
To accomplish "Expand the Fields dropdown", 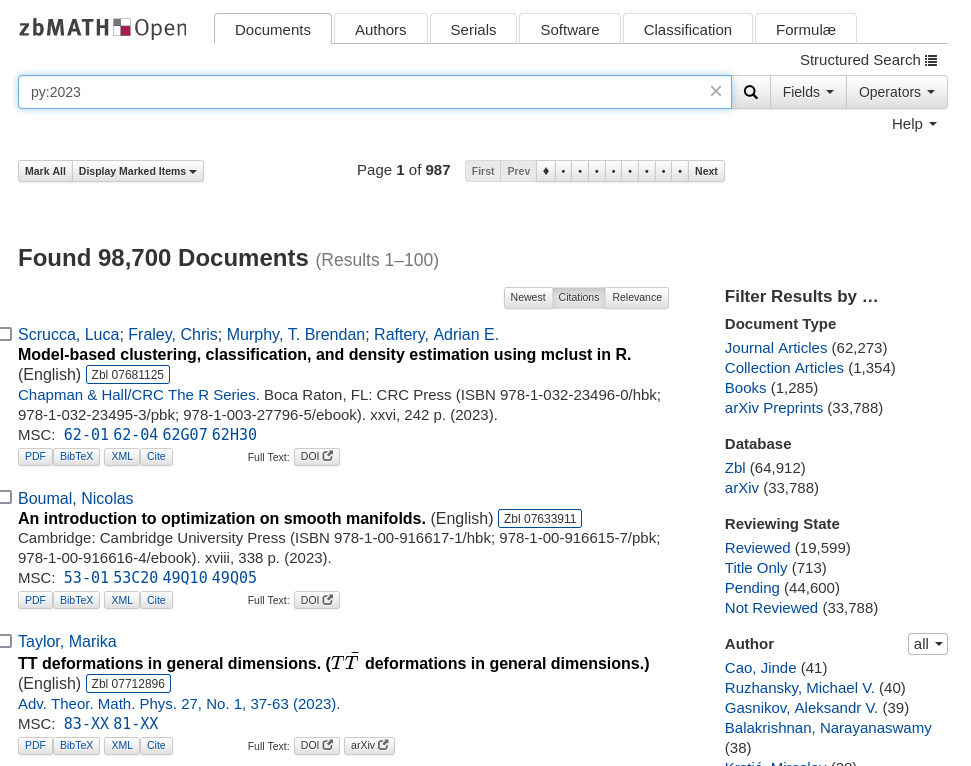I will pyautogui.click(x=807, y=92).
